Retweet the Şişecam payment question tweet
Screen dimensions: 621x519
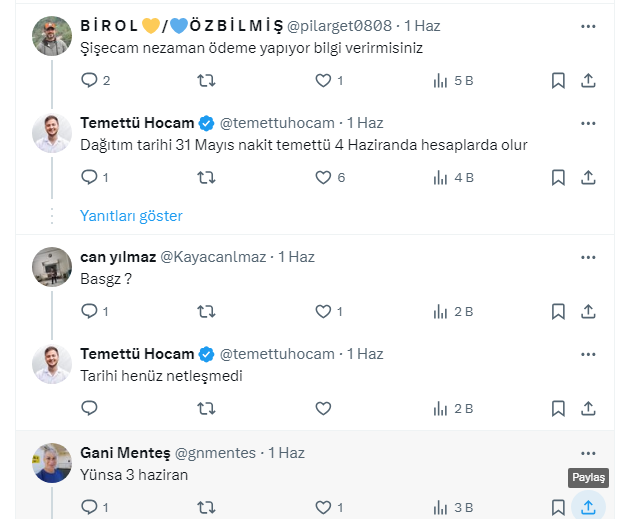coord(206,81)
